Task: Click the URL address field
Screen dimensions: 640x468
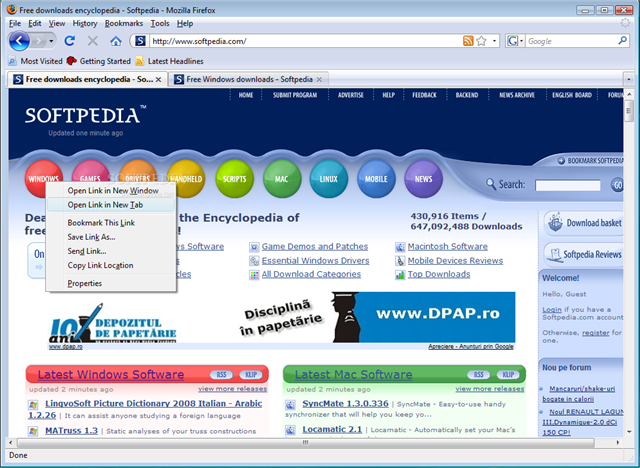Action: [306, 41]
